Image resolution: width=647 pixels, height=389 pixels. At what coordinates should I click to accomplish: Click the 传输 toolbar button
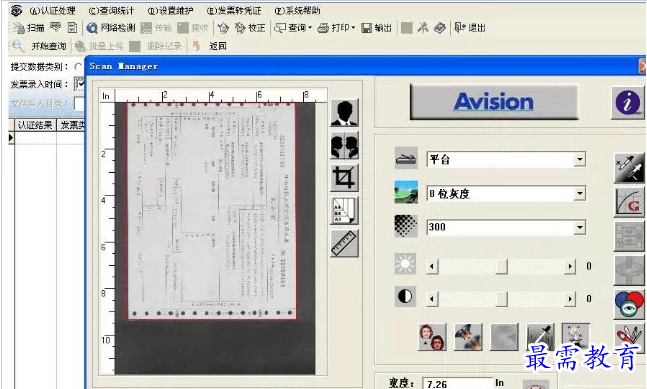click(x=156, y=28)
